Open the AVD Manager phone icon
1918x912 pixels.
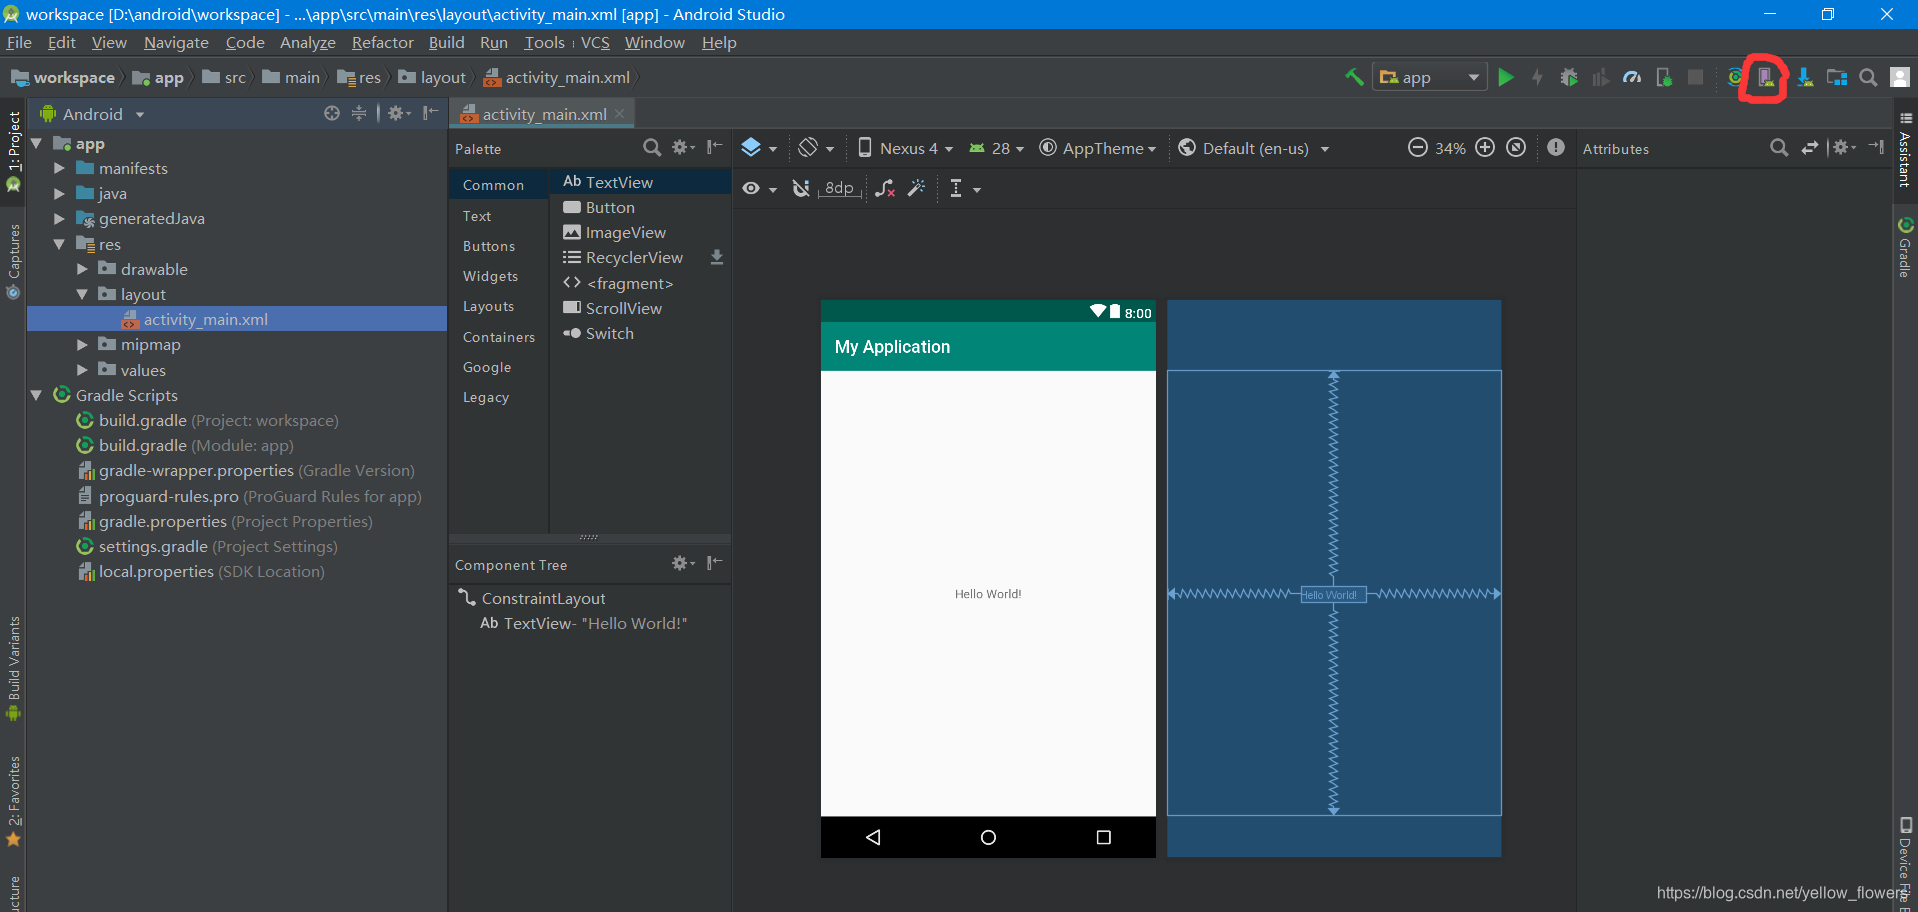click(1766, 77)
